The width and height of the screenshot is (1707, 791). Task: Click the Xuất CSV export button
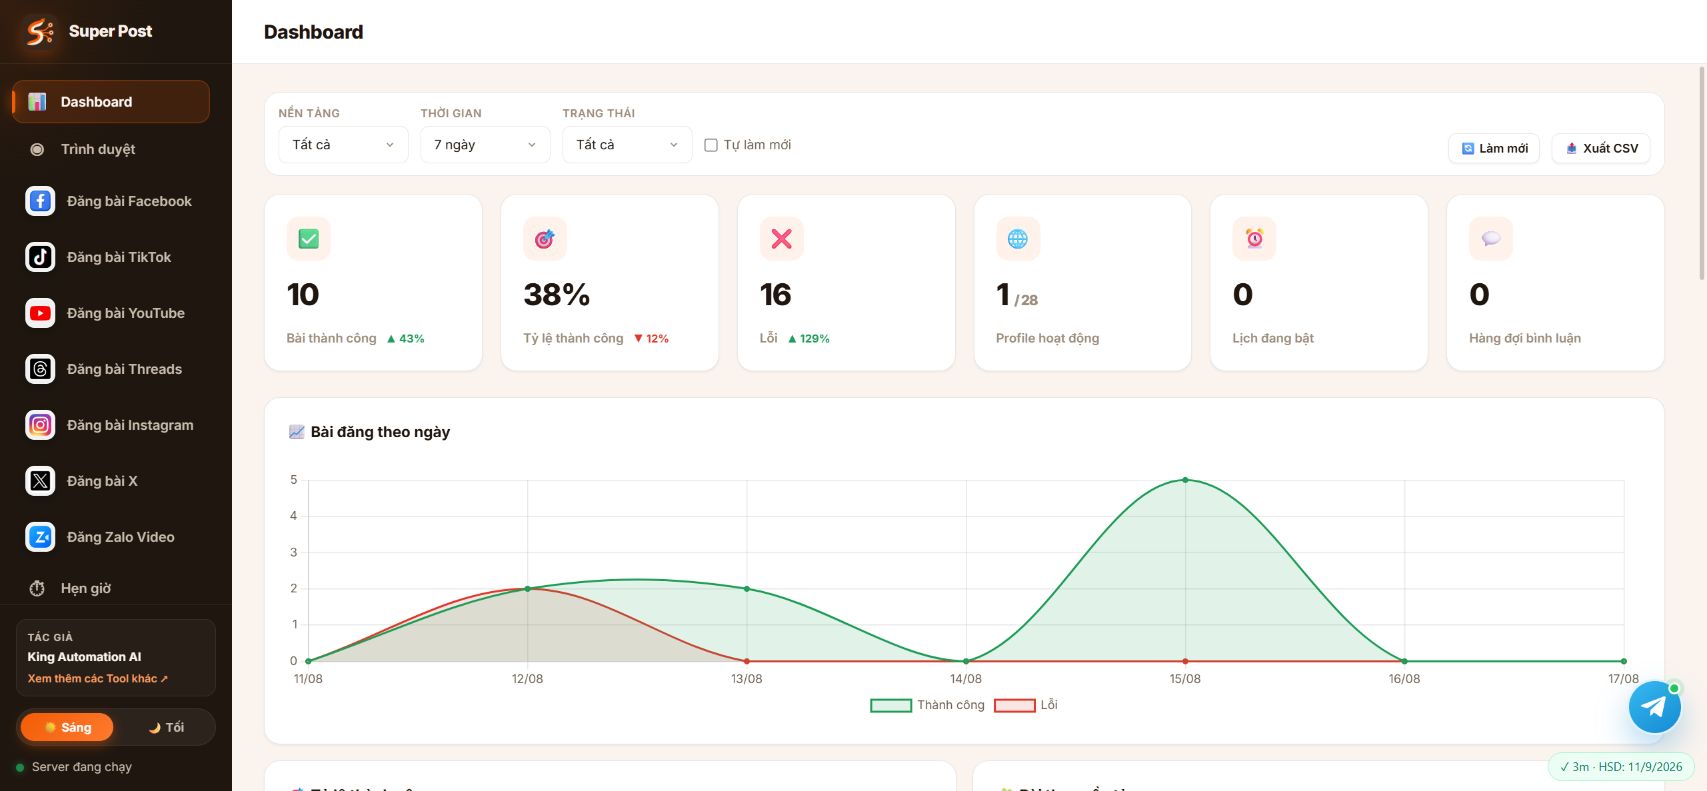1601,148
